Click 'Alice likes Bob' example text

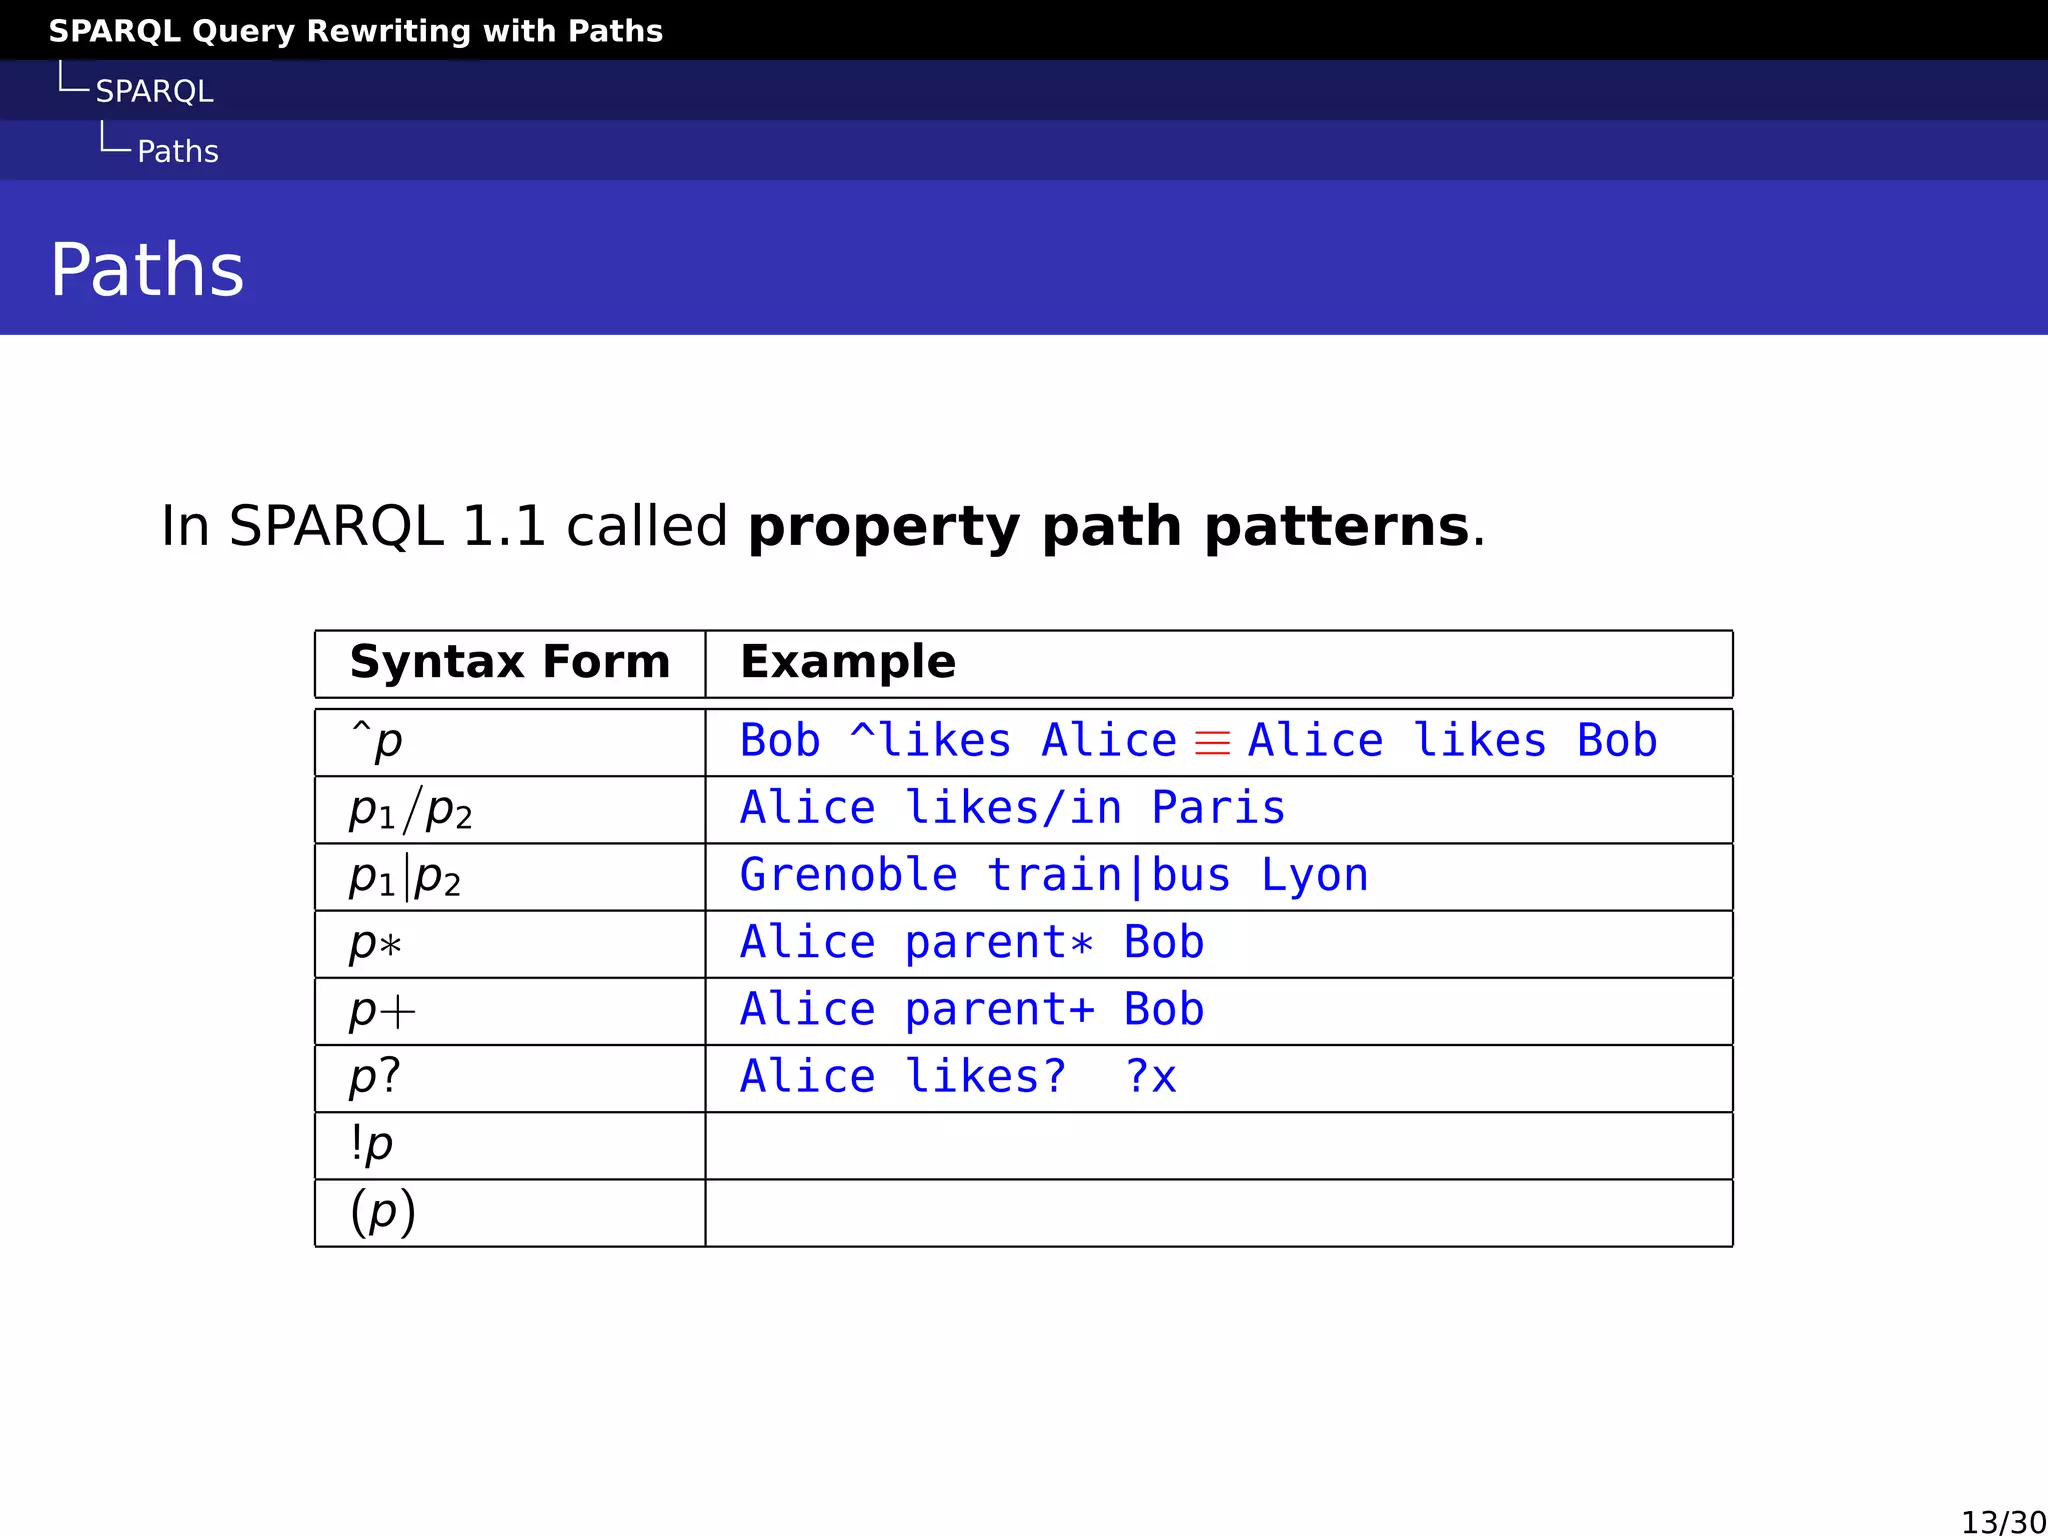pos(1453,741)
